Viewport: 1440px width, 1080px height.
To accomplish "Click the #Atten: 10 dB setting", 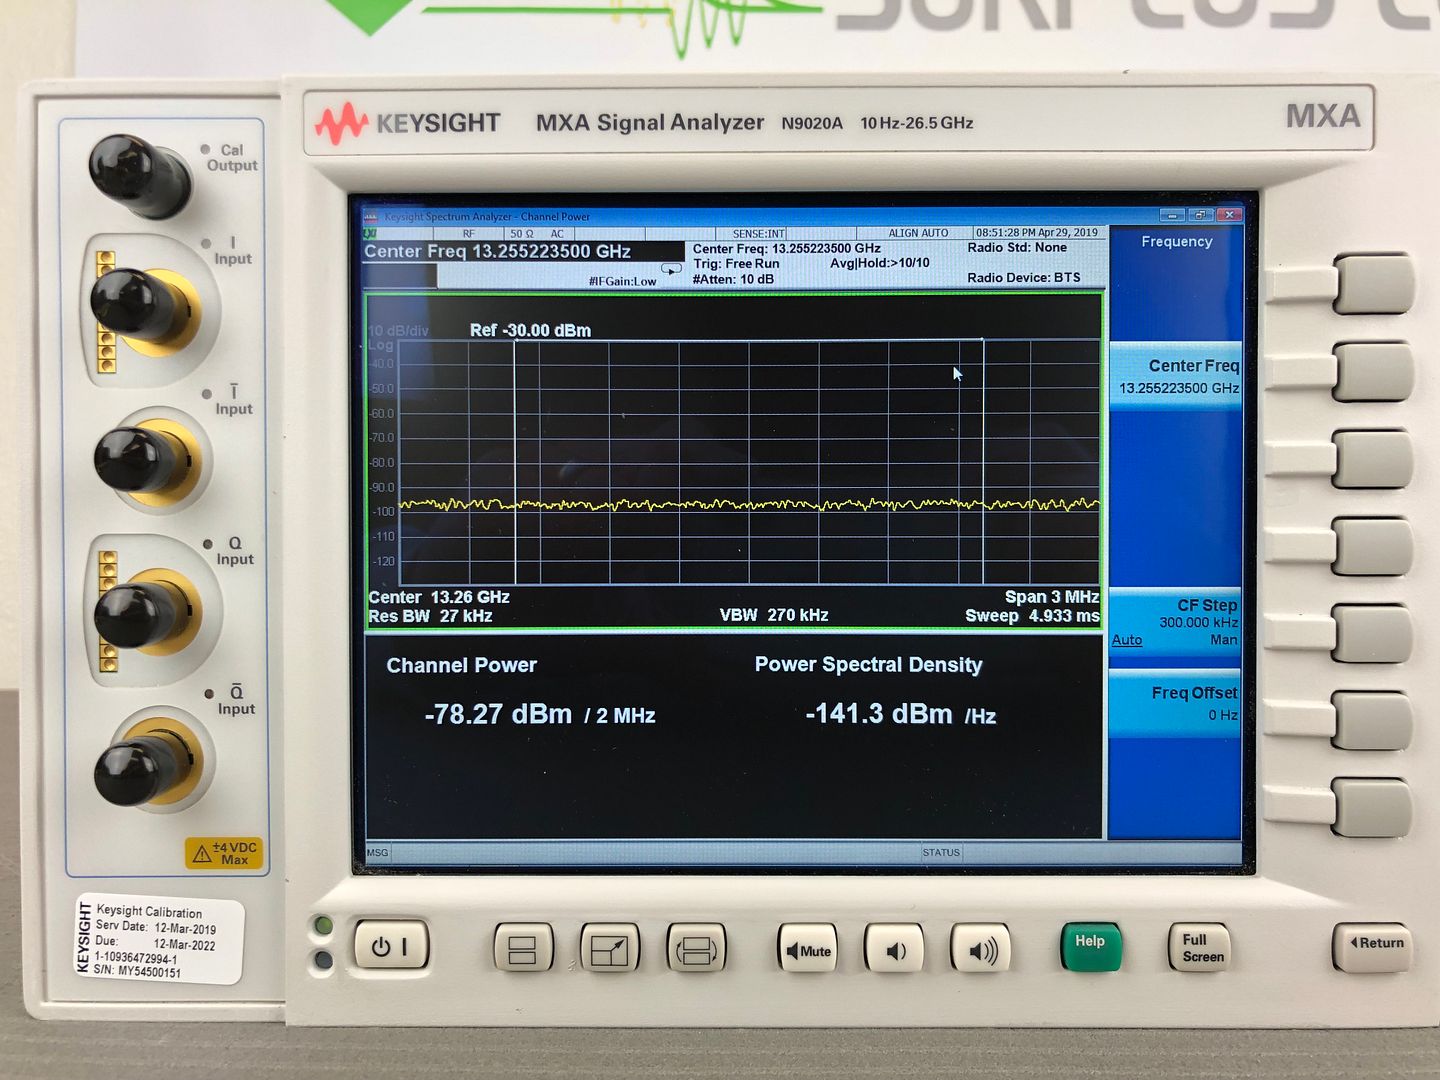I will [x=733, y=279].
